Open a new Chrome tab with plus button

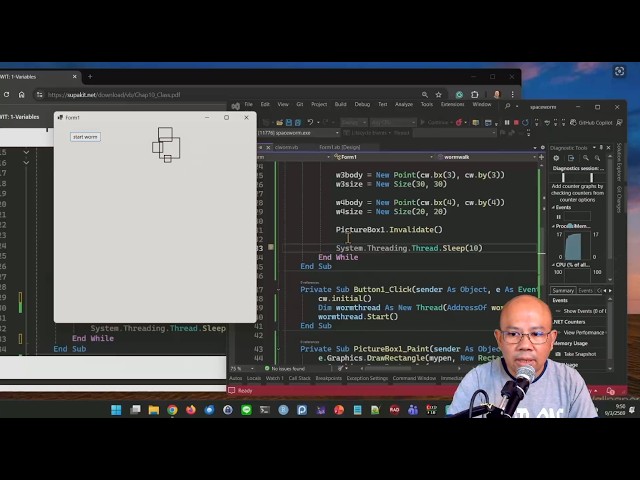90,76
